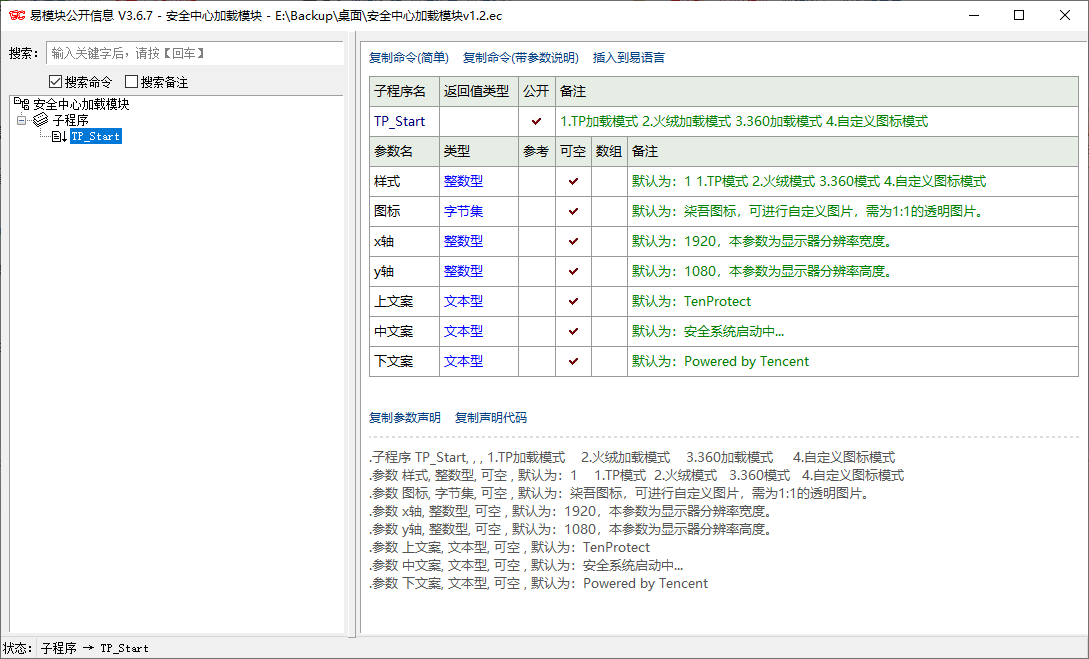
Task: Focus the 搜索 keyword input field
Action: click(x=194, y=53)
